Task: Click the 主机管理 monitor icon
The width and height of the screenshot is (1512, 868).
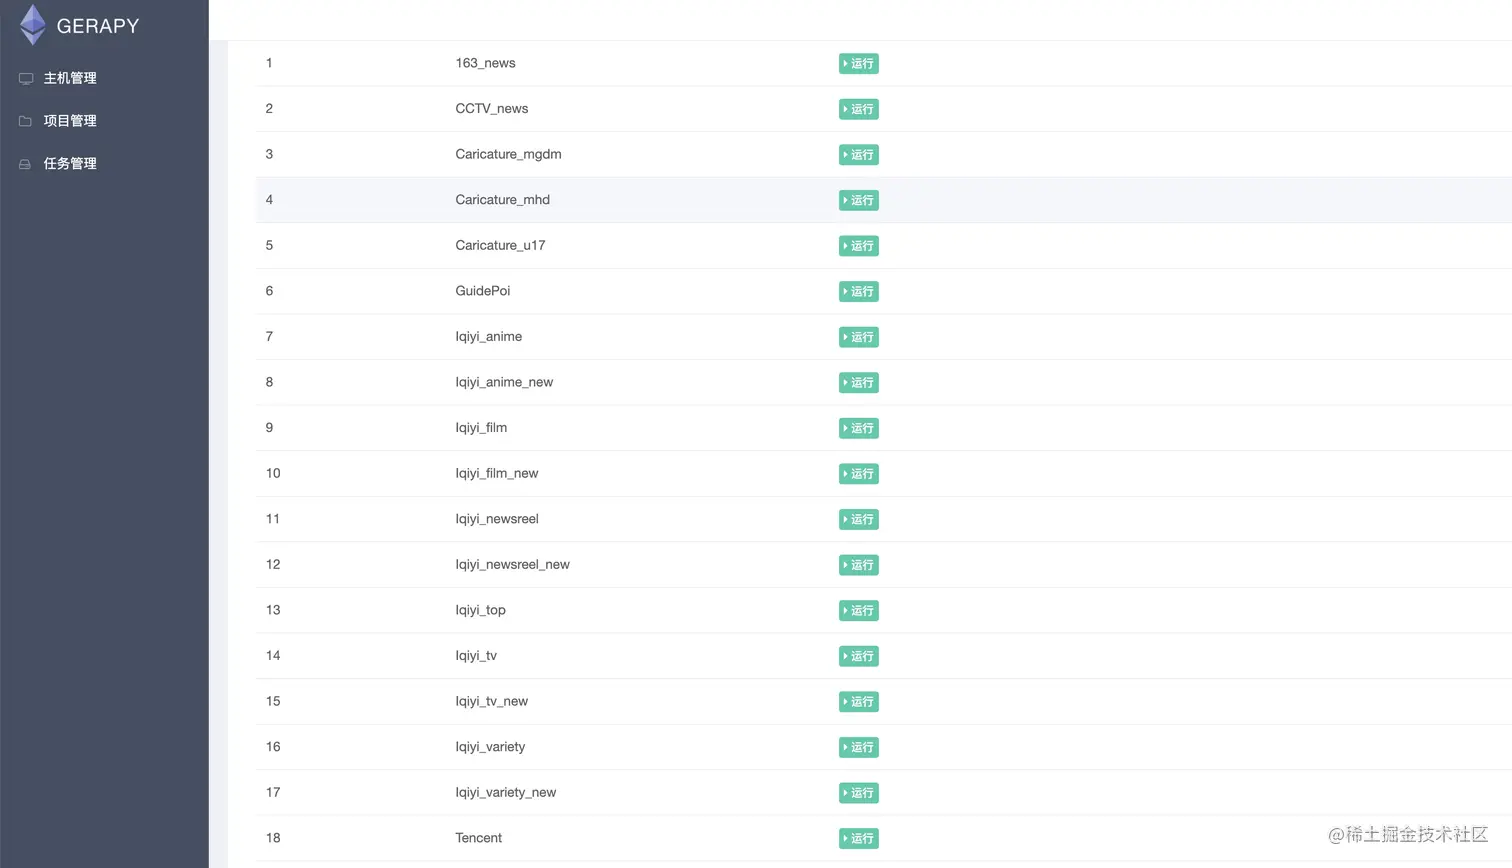Action: 26,78
